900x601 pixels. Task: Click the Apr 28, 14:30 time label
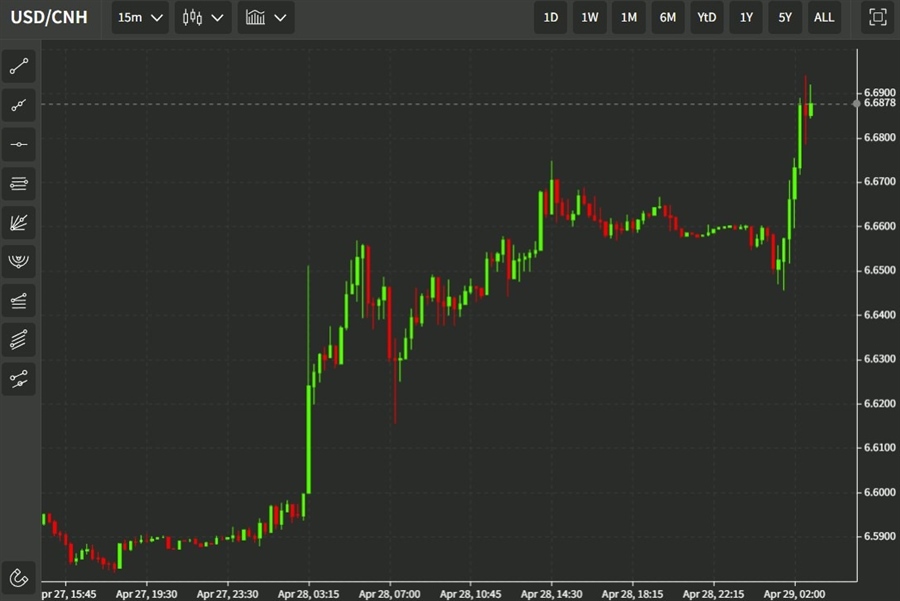tap(552, 594)
